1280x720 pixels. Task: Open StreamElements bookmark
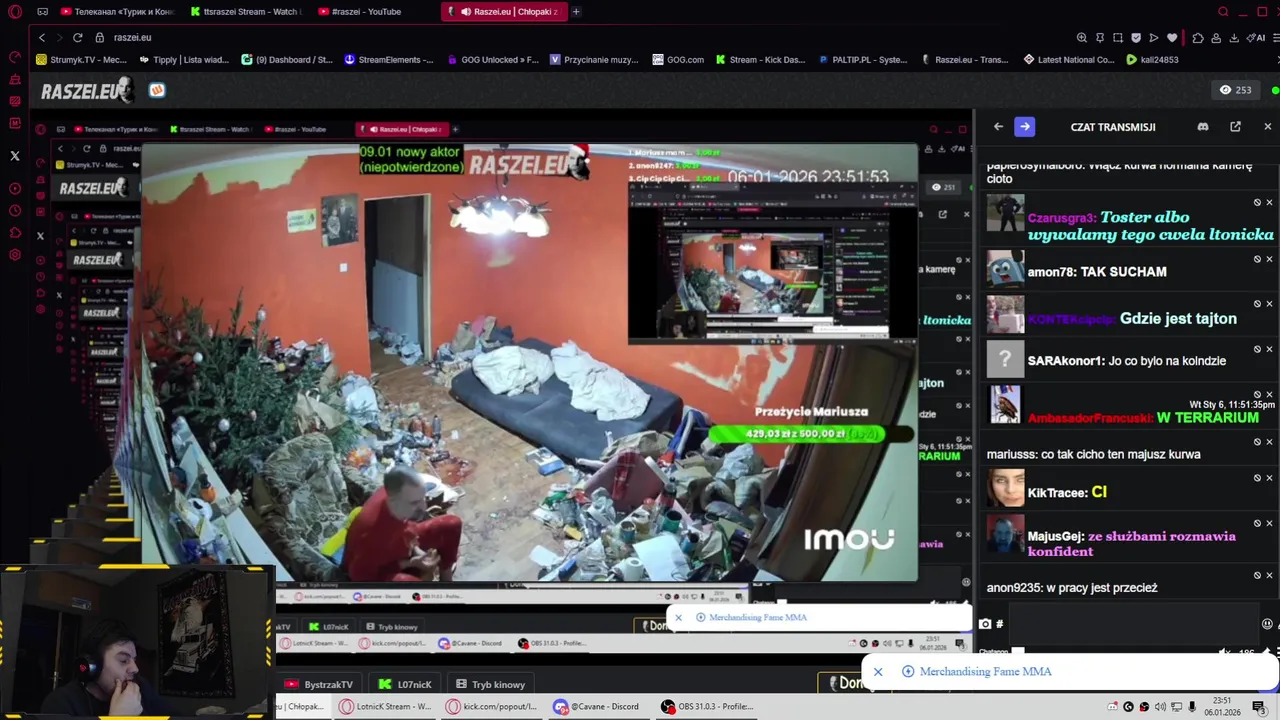388,59
